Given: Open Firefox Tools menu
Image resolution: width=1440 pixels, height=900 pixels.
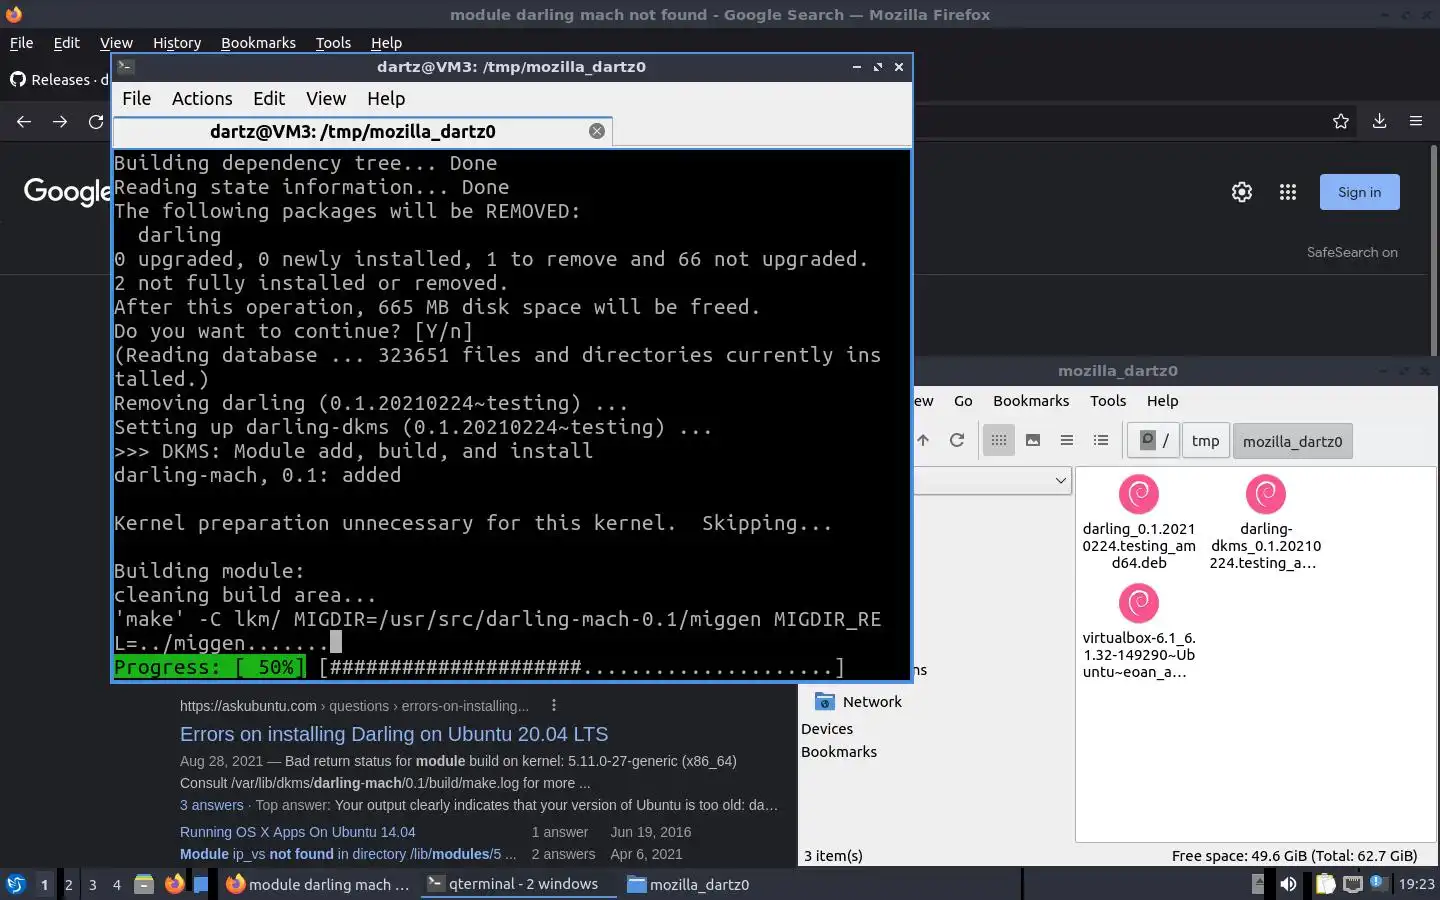Looking at the screenshot, I should coord(333,42).
